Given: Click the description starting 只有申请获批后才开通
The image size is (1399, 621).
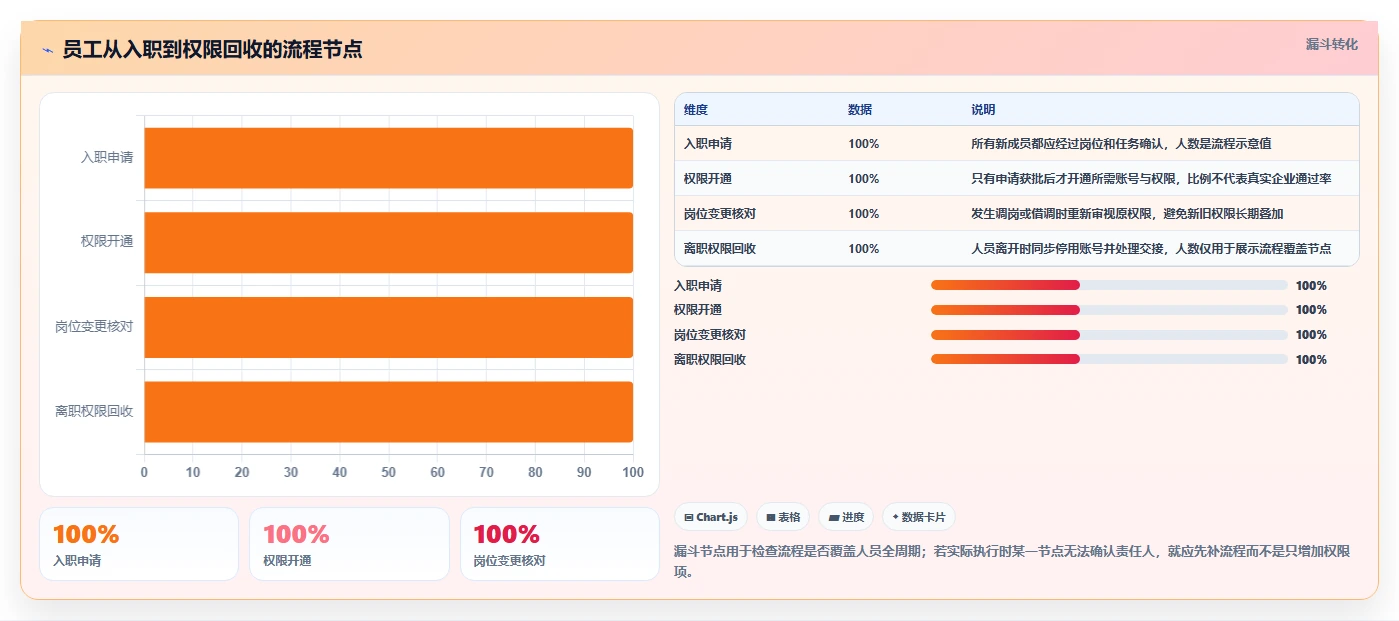Looking at the screenshot, I should pos(1151,179).
